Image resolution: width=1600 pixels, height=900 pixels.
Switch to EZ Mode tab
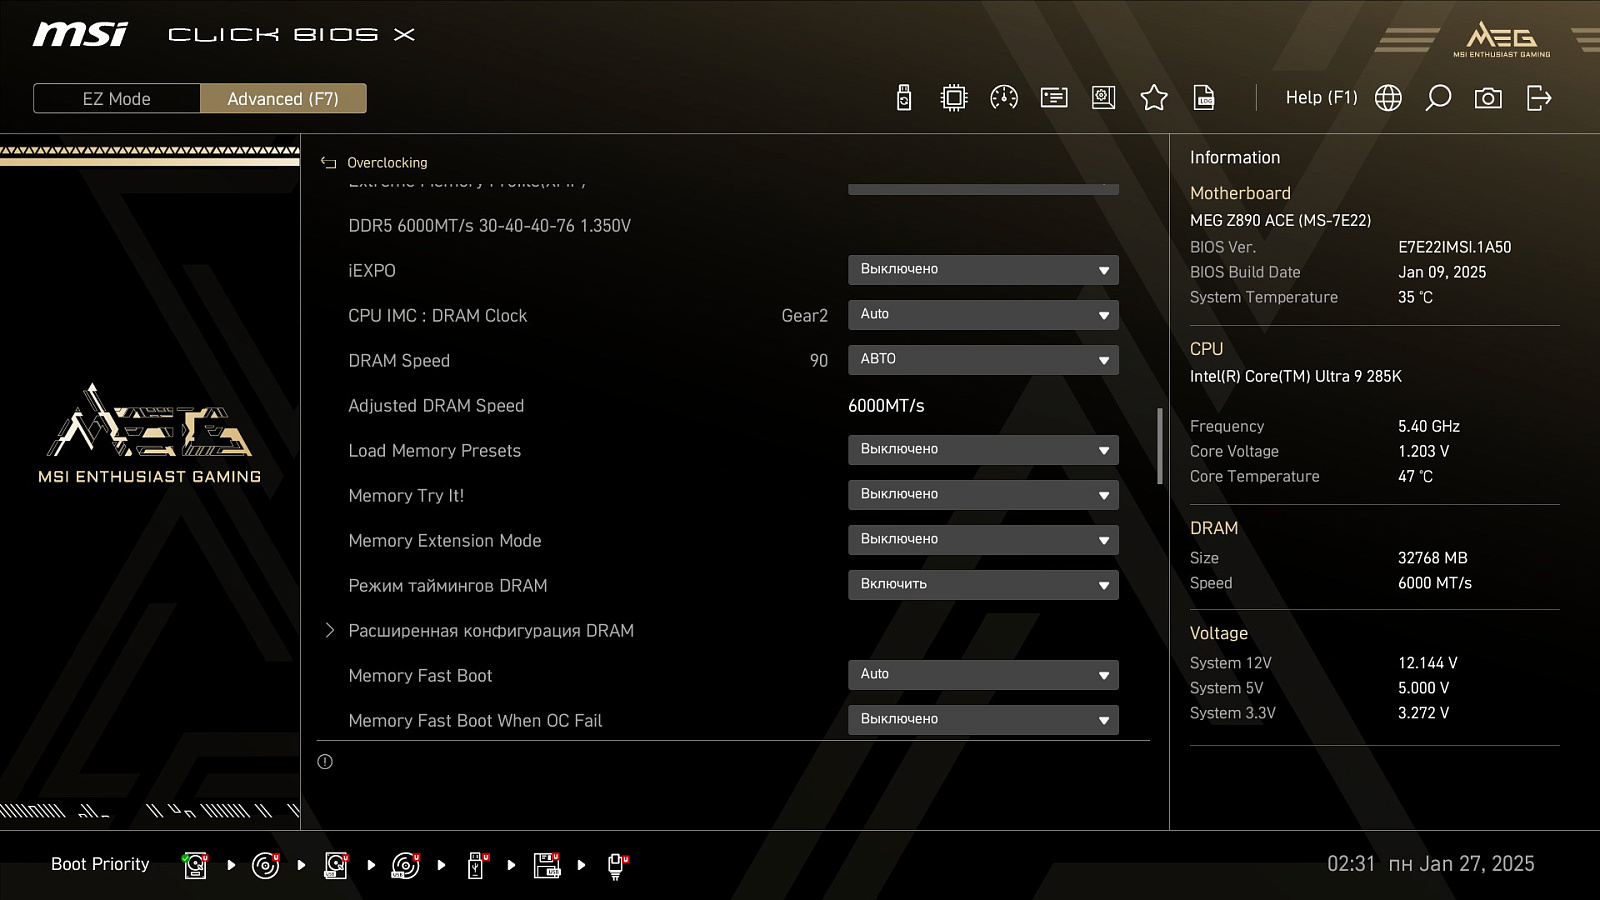[x=117, y=99]
